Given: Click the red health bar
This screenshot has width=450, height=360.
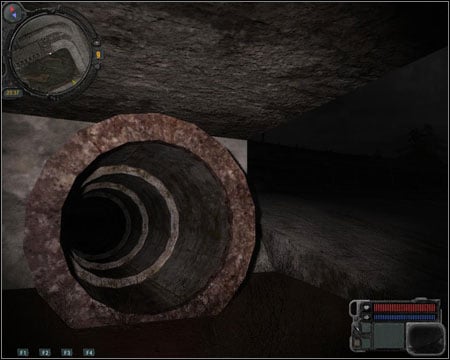Looking at the screenshot, I should click(404, 308).
